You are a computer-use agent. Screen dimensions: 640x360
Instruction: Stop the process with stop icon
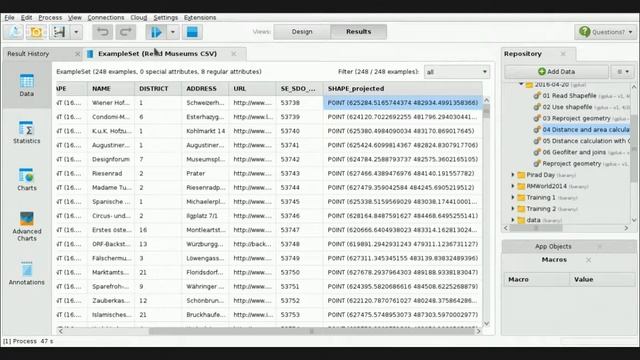pos(192,32)
